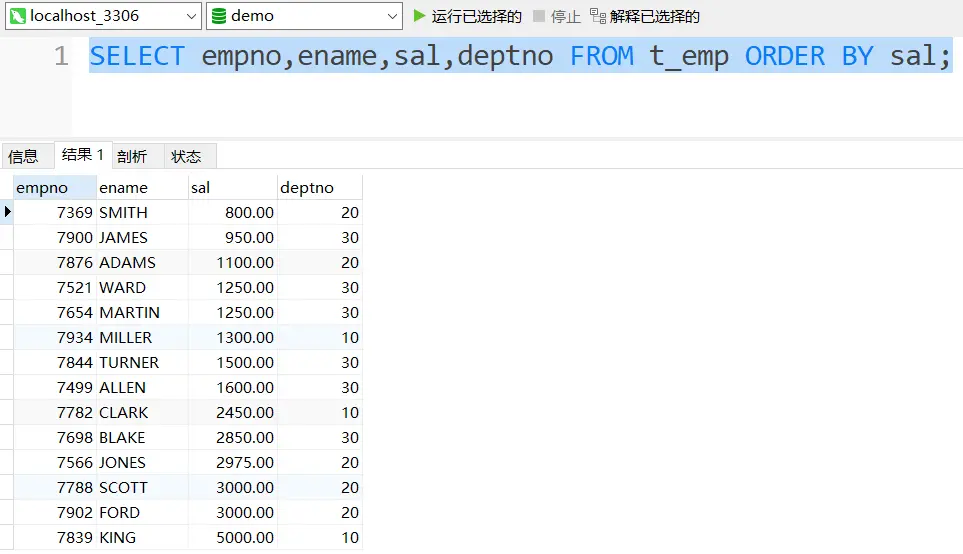The width and height of the screenshot is (963, 554).
Task: Click the localhost_3306 connection icon
Action: coord(17,16)
